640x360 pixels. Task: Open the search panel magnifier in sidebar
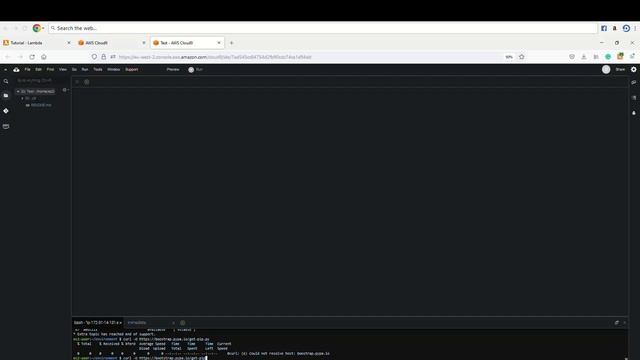click(6, 81)
